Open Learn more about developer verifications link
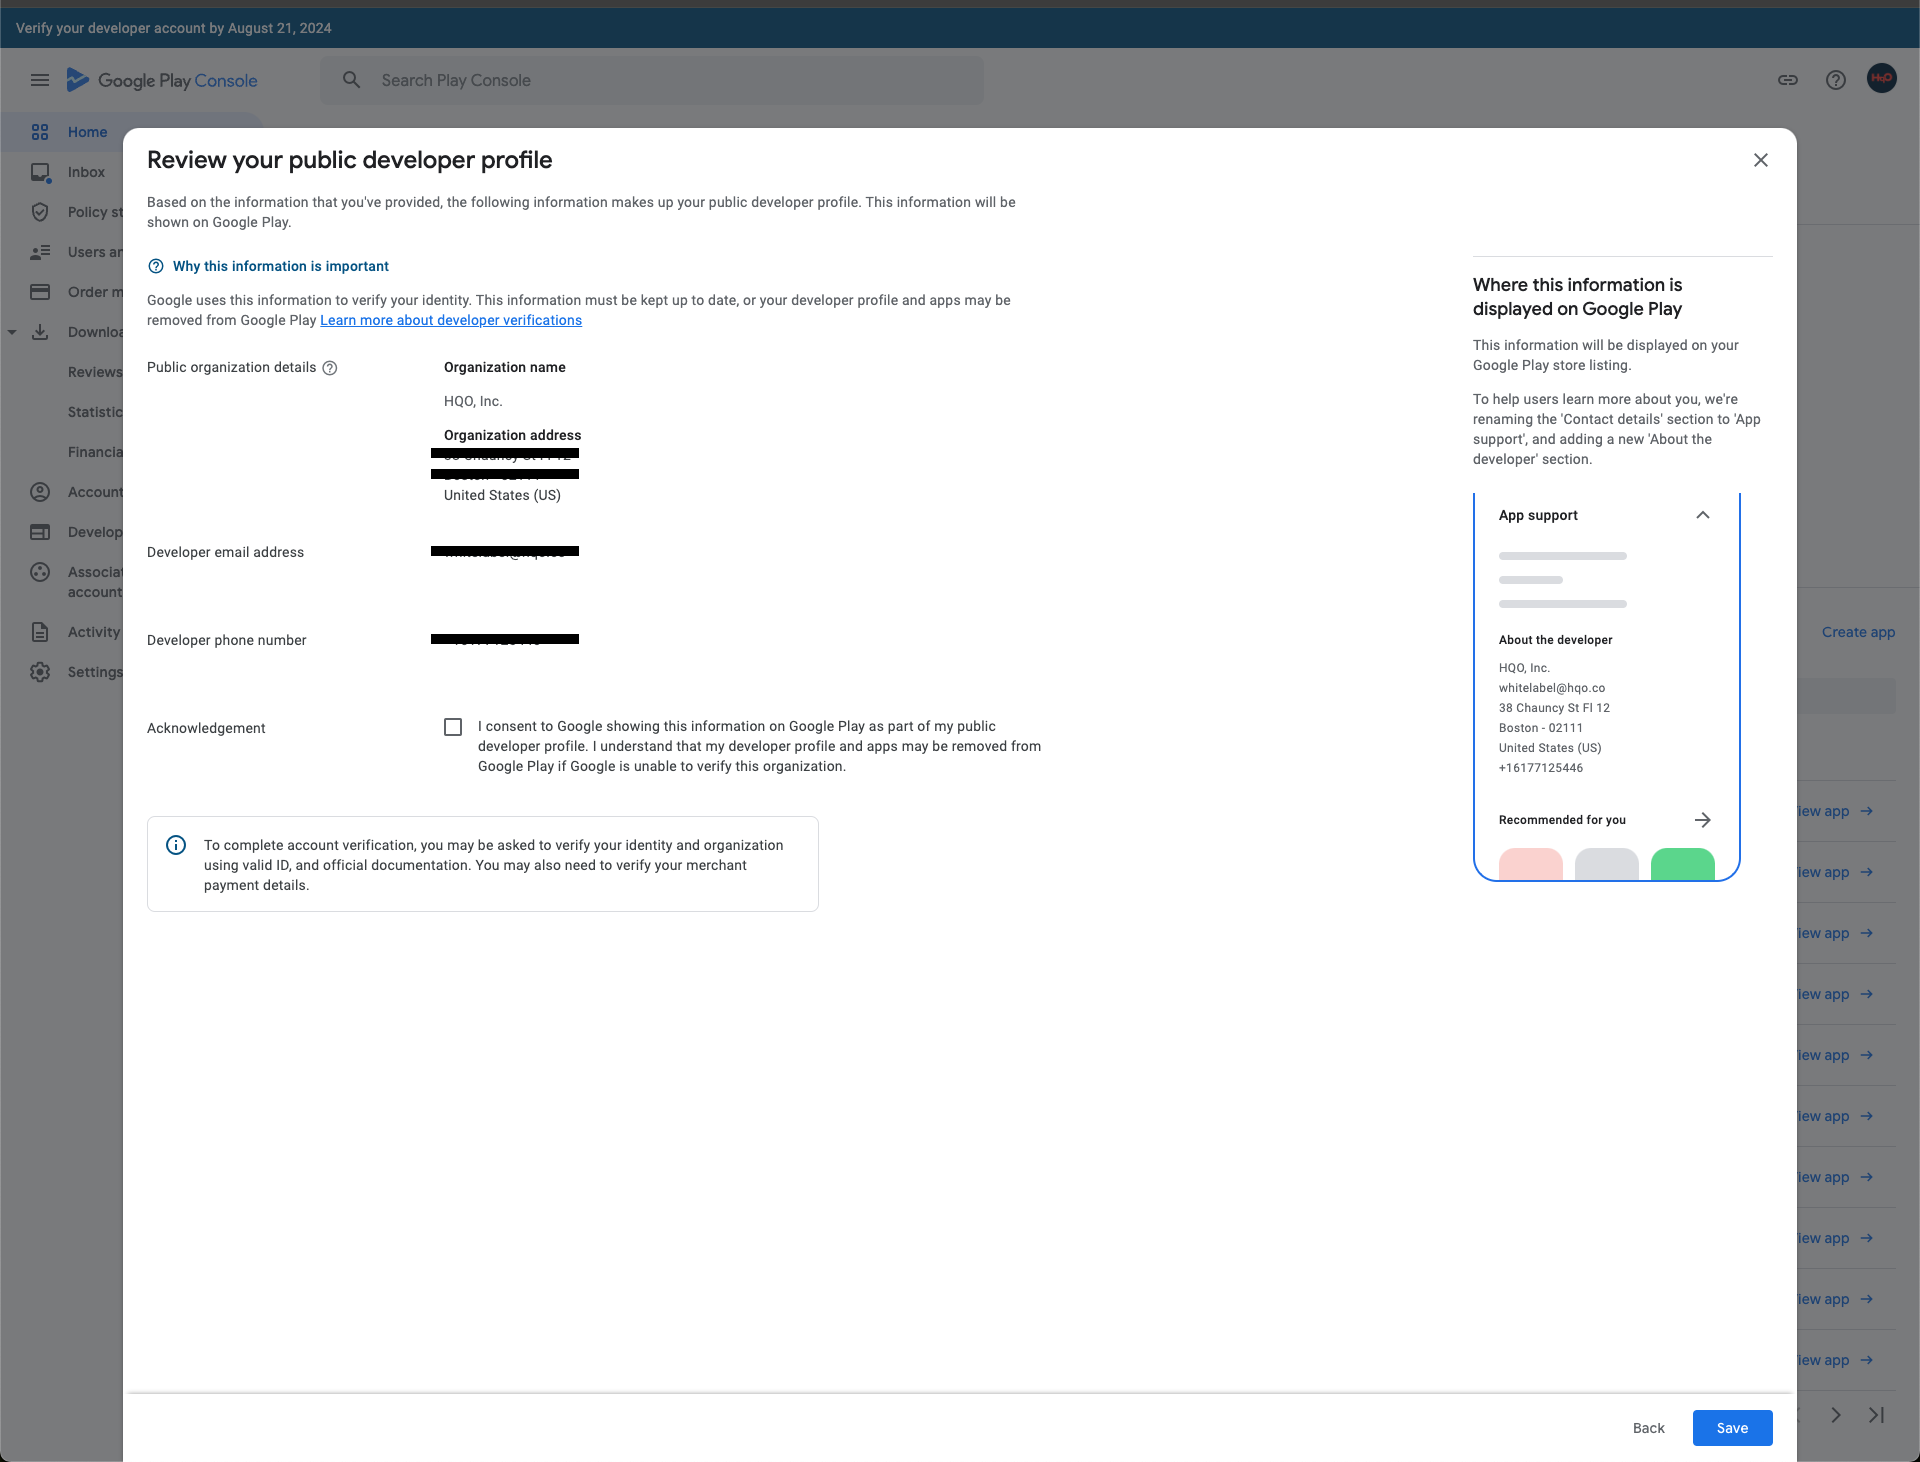The height and width of the screenshot is (1462, 1920). click(450, 320)
